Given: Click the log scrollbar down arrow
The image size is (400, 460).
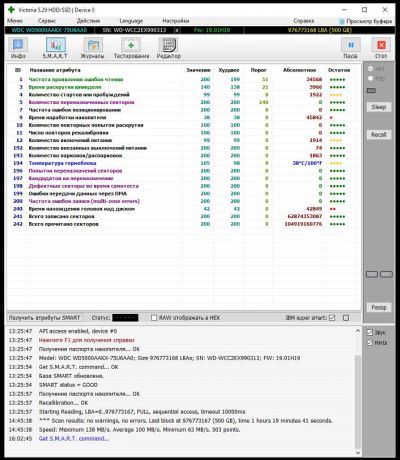Looking at the screenshot, I should point(358,452).
